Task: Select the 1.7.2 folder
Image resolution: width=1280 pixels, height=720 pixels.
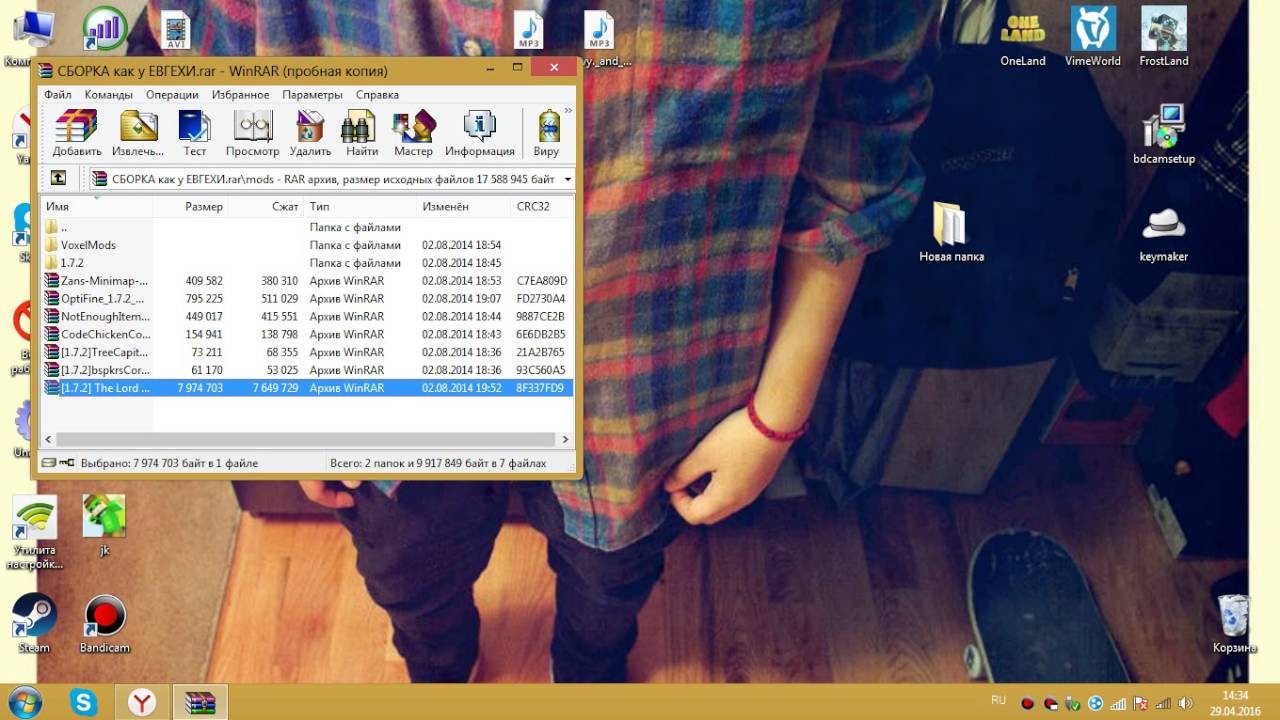Action: point(308,263)
